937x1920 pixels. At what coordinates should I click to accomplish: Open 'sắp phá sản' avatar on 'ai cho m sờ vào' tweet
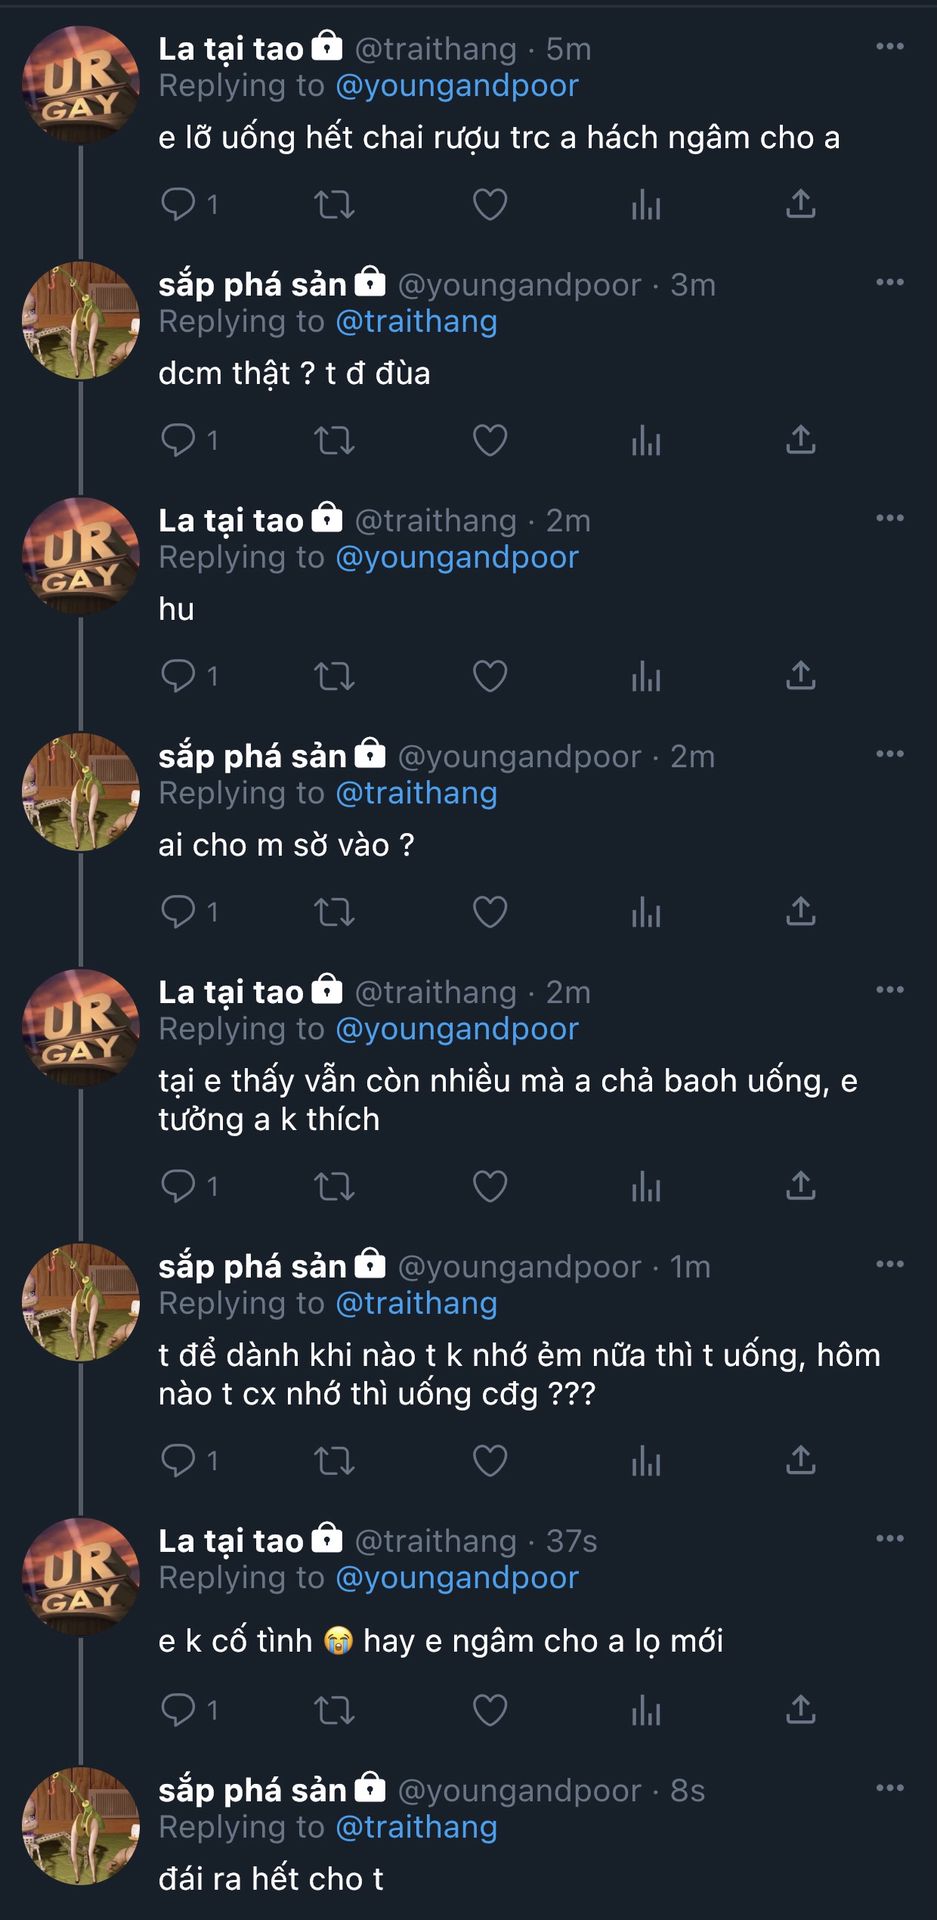tap(80, 792)
